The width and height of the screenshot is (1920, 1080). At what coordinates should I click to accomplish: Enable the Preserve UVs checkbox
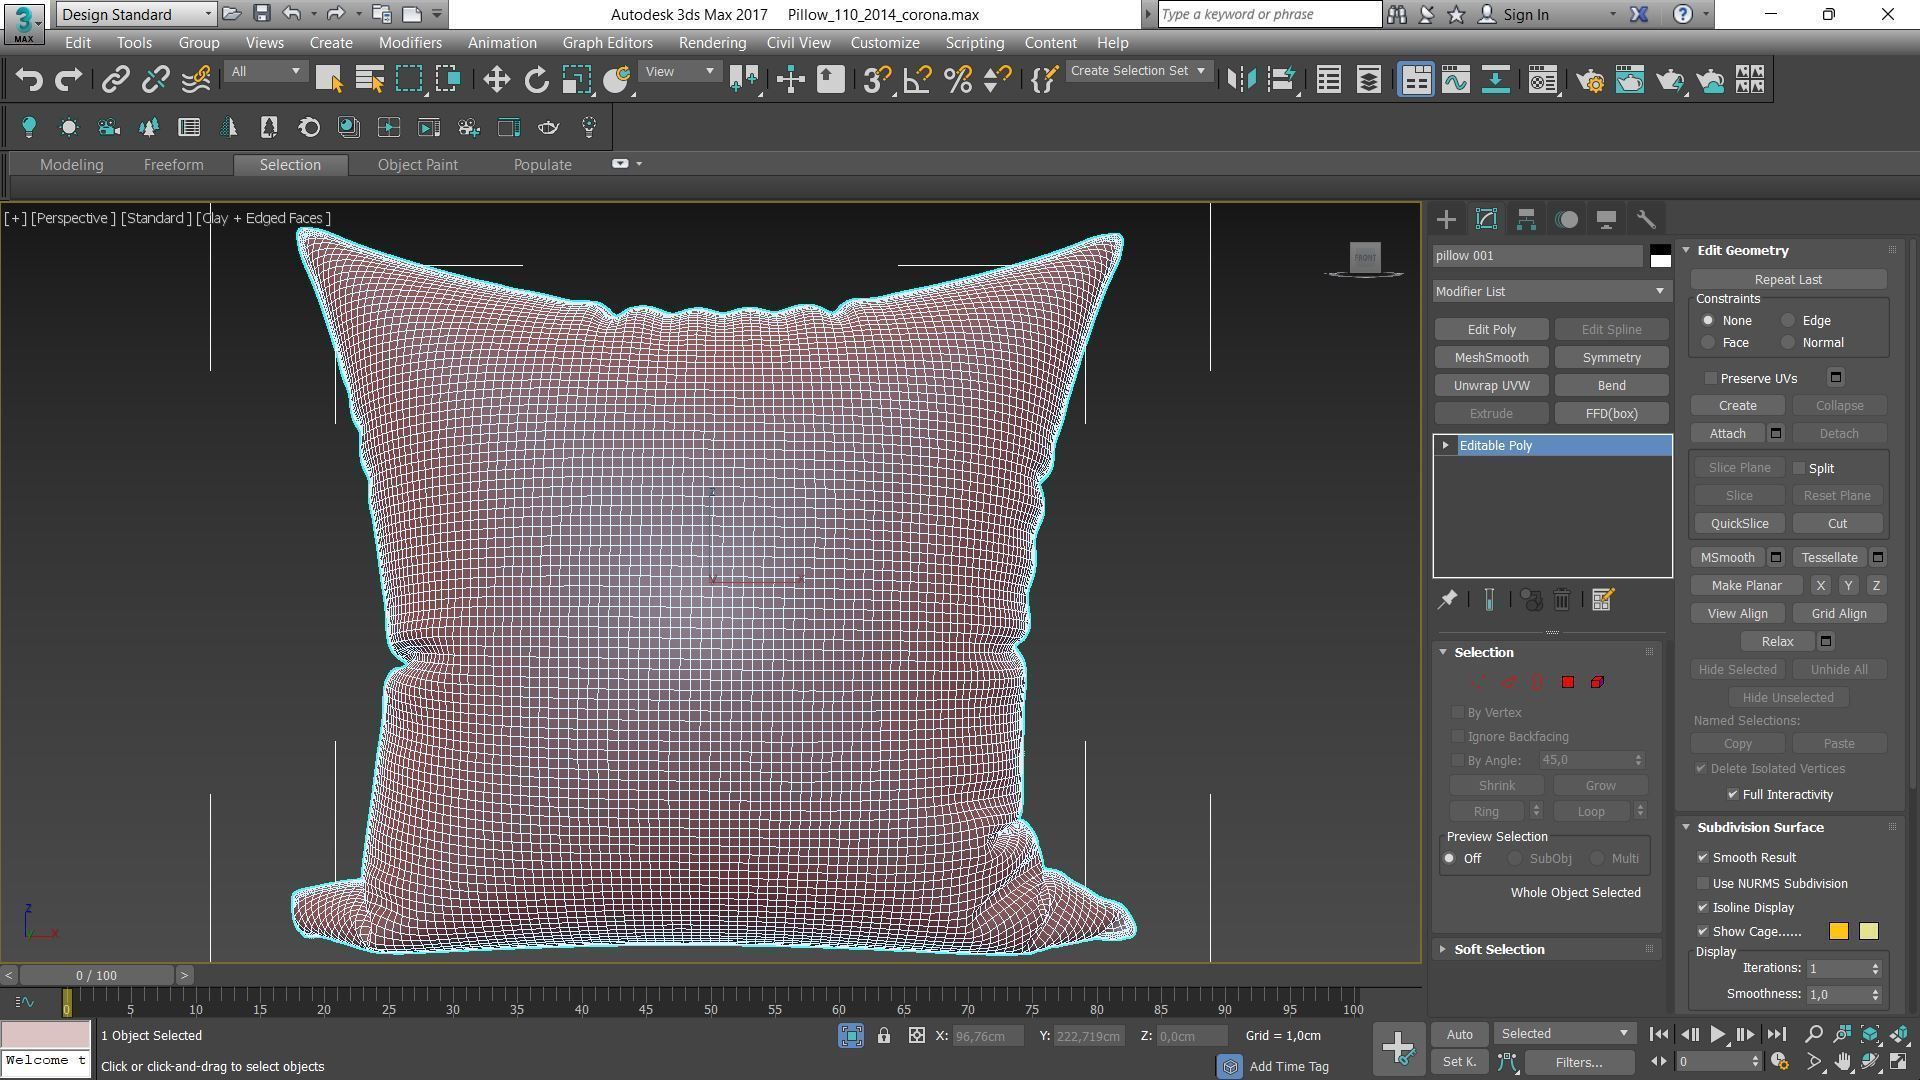(x=1711, y=379)
